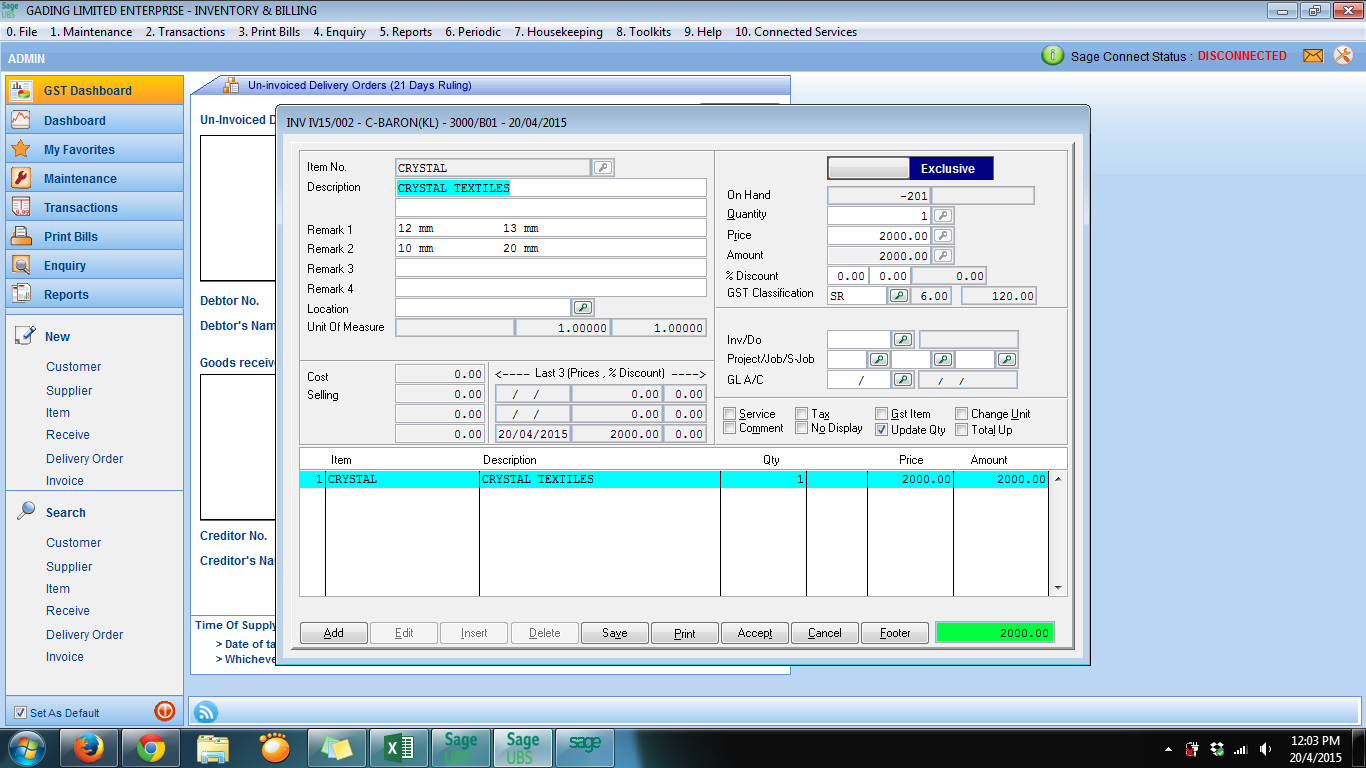Open Maintenance in the sidebar
This screenshot has height=768, width=1366.
(x=95, y=178)
